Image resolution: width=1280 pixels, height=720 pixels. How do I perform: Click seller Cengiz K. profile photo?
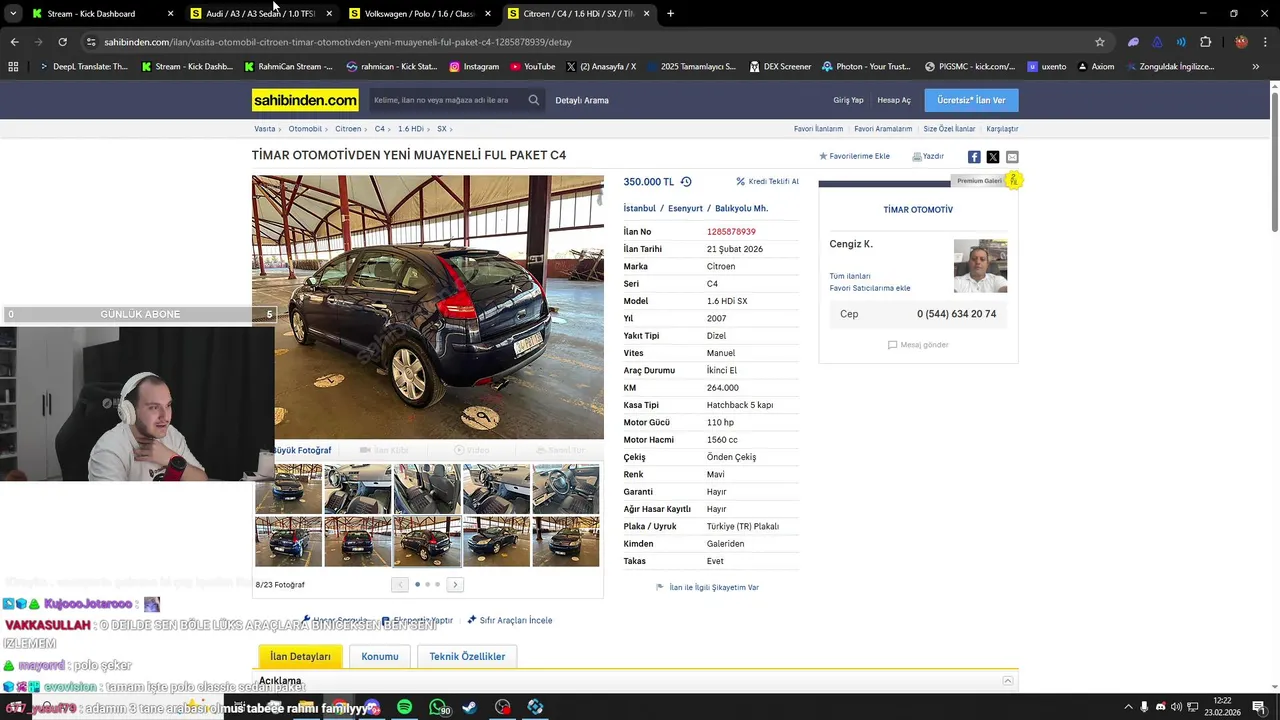980,266
